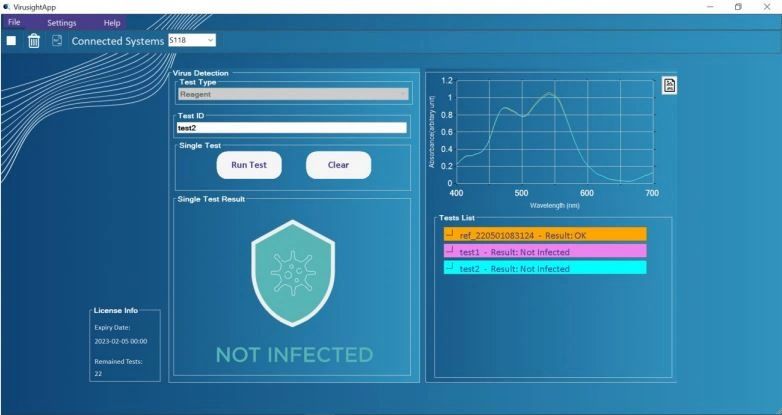Open the Connected Systems S118 dropdown
Image resolution: width=782 pixels, height=415 pixels.
click(192, 40)
